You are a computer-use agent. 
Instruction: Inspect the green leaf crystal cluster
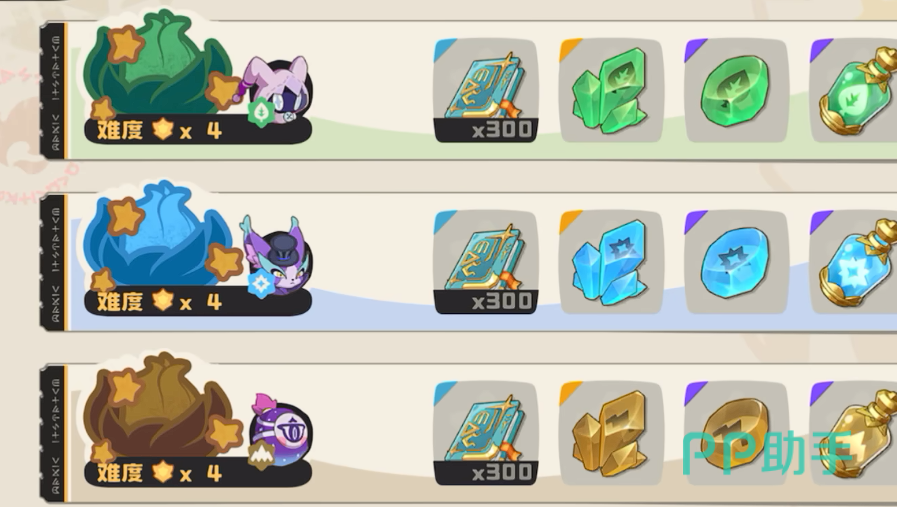click(610, 90)
